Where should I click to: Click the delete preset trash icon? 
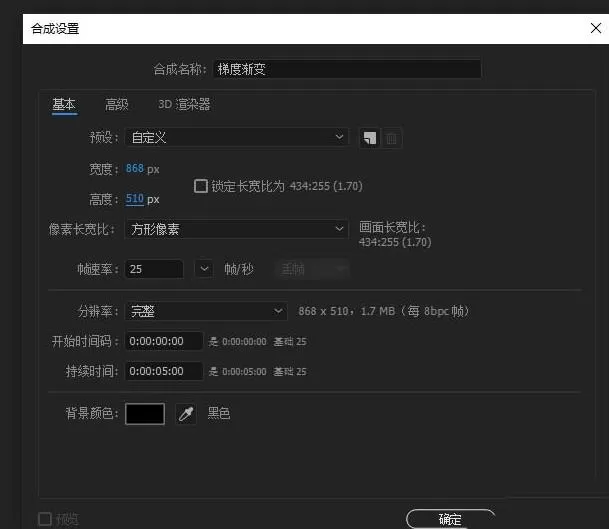tap(392, 138)
